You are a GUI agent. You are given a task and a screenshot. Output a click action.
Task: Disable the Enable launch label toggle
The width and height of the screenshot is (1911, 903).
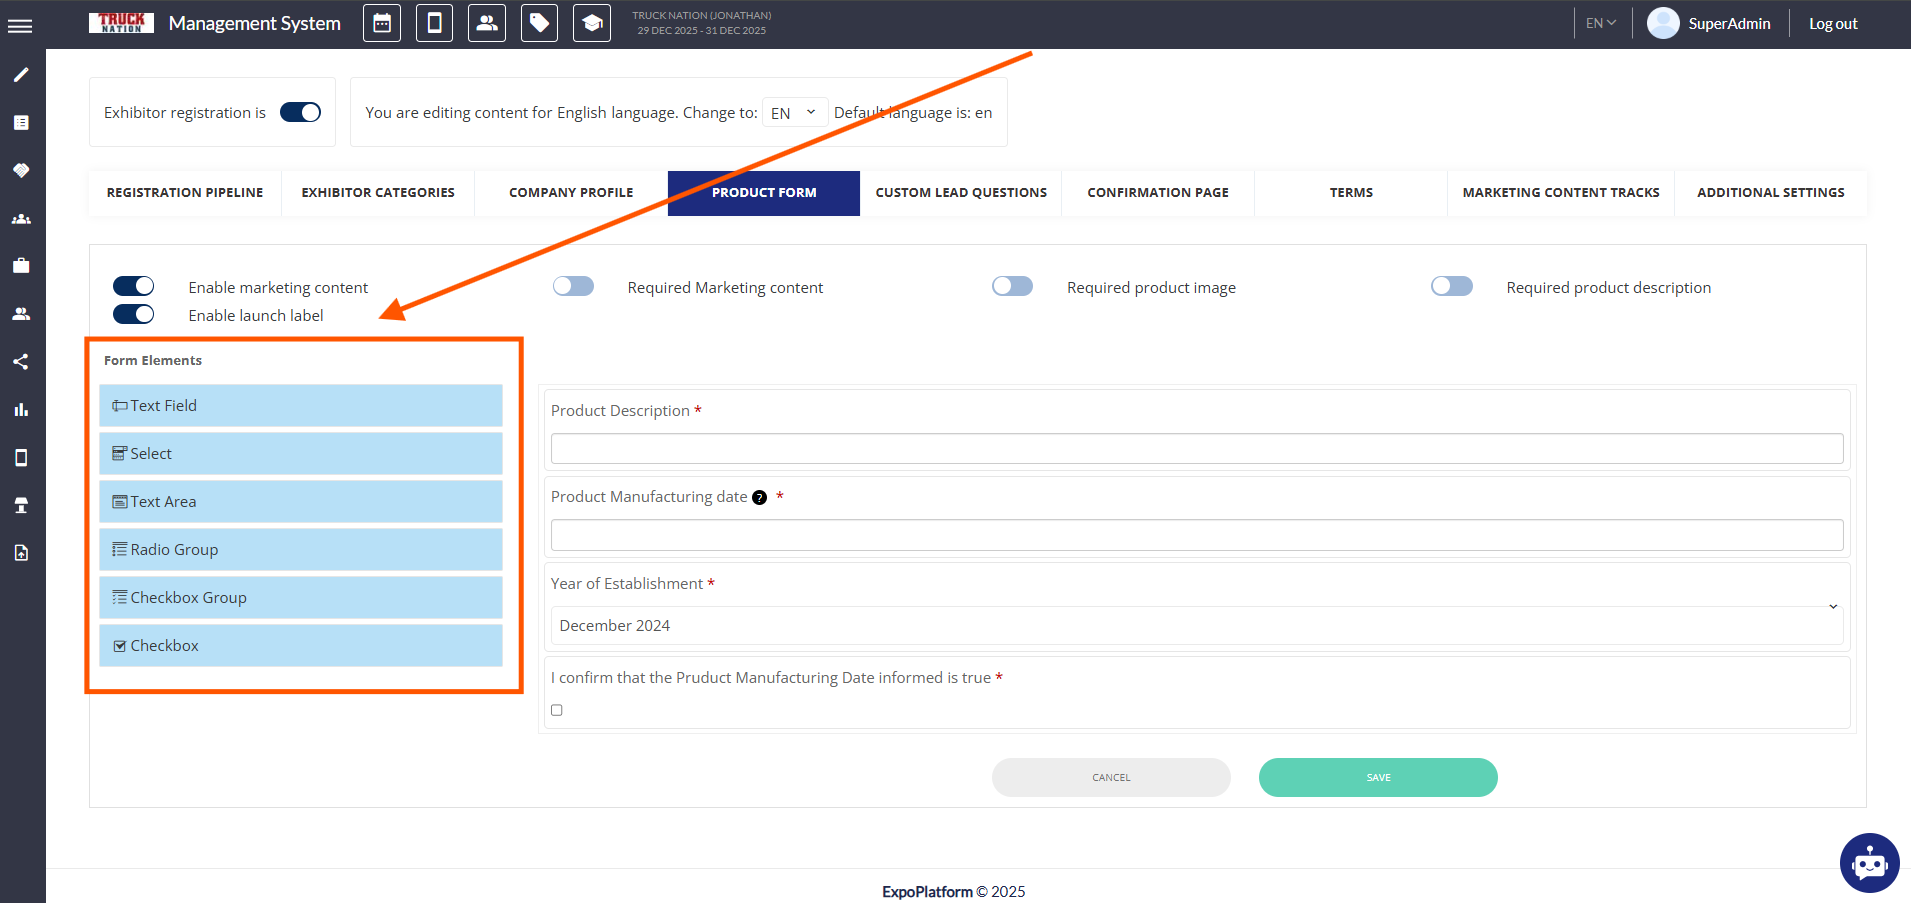(x=133, y=315)
